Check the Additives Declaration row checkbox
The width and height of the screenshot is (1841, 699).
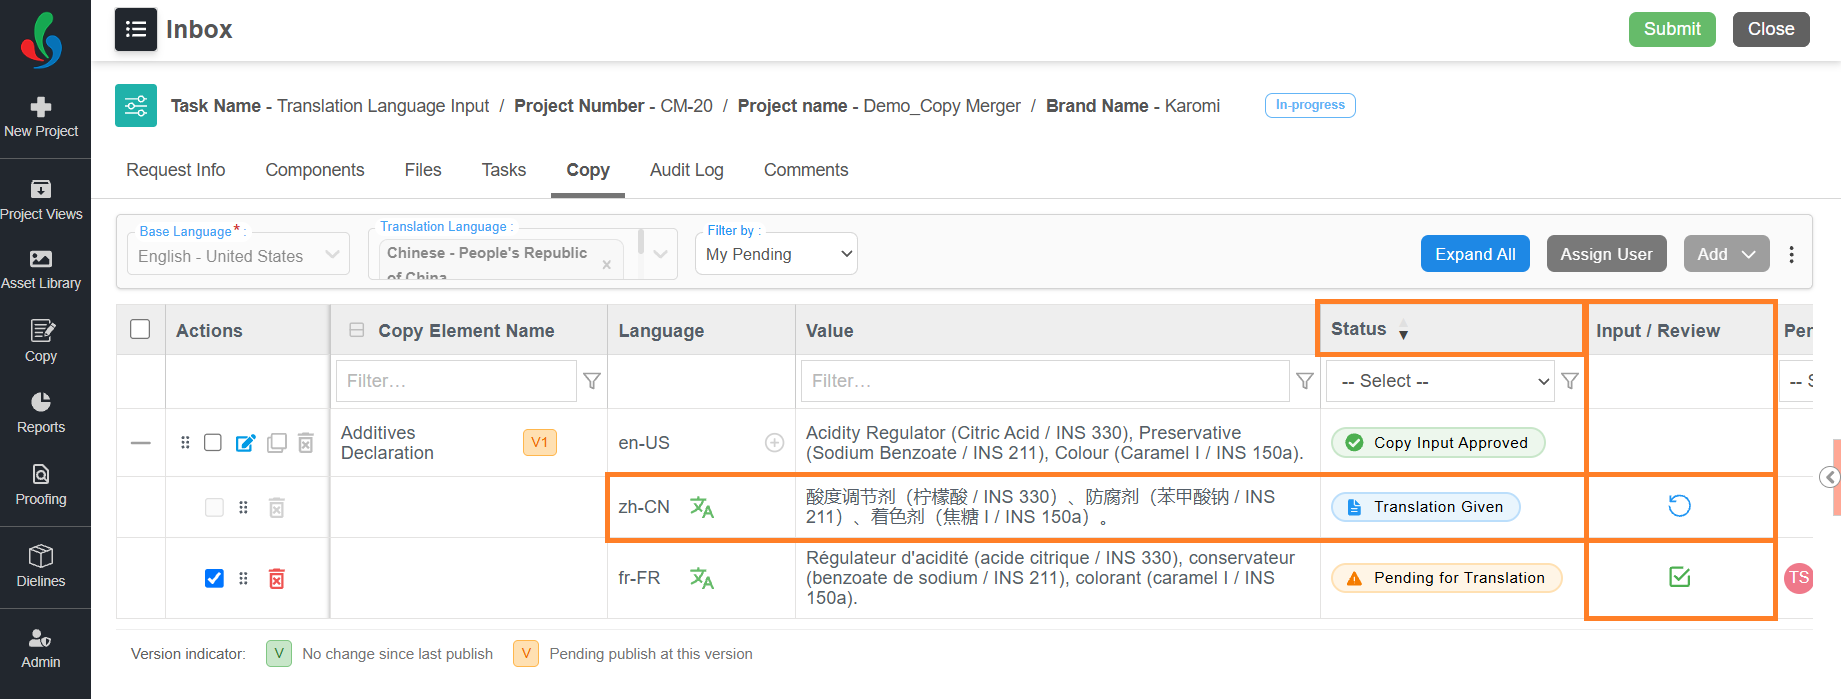click(213, 442)
